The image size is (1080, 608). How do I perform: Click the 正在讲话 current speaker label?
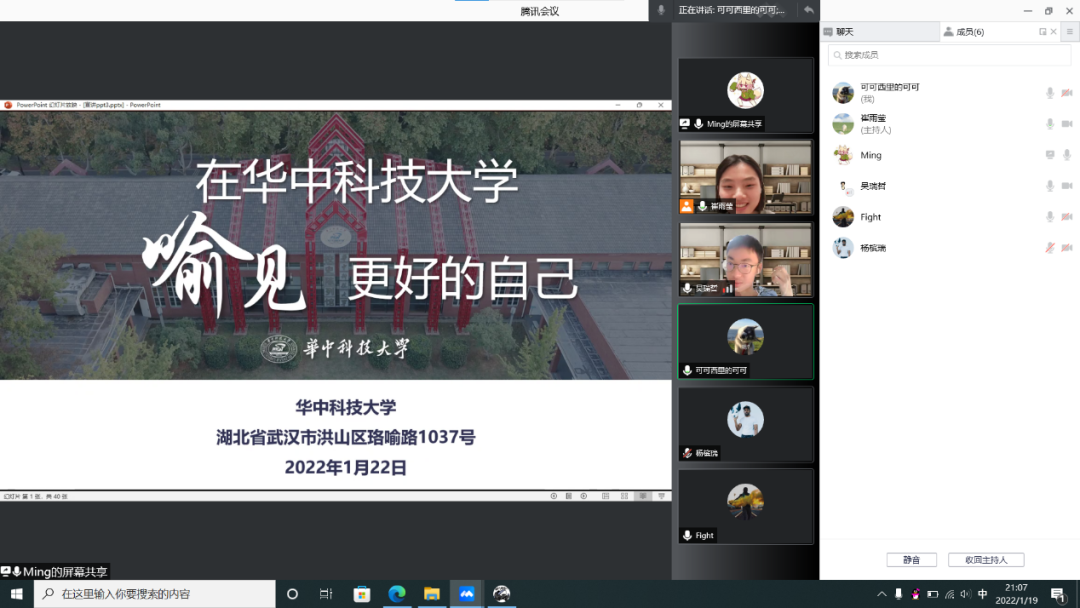[x=731, y=10]
